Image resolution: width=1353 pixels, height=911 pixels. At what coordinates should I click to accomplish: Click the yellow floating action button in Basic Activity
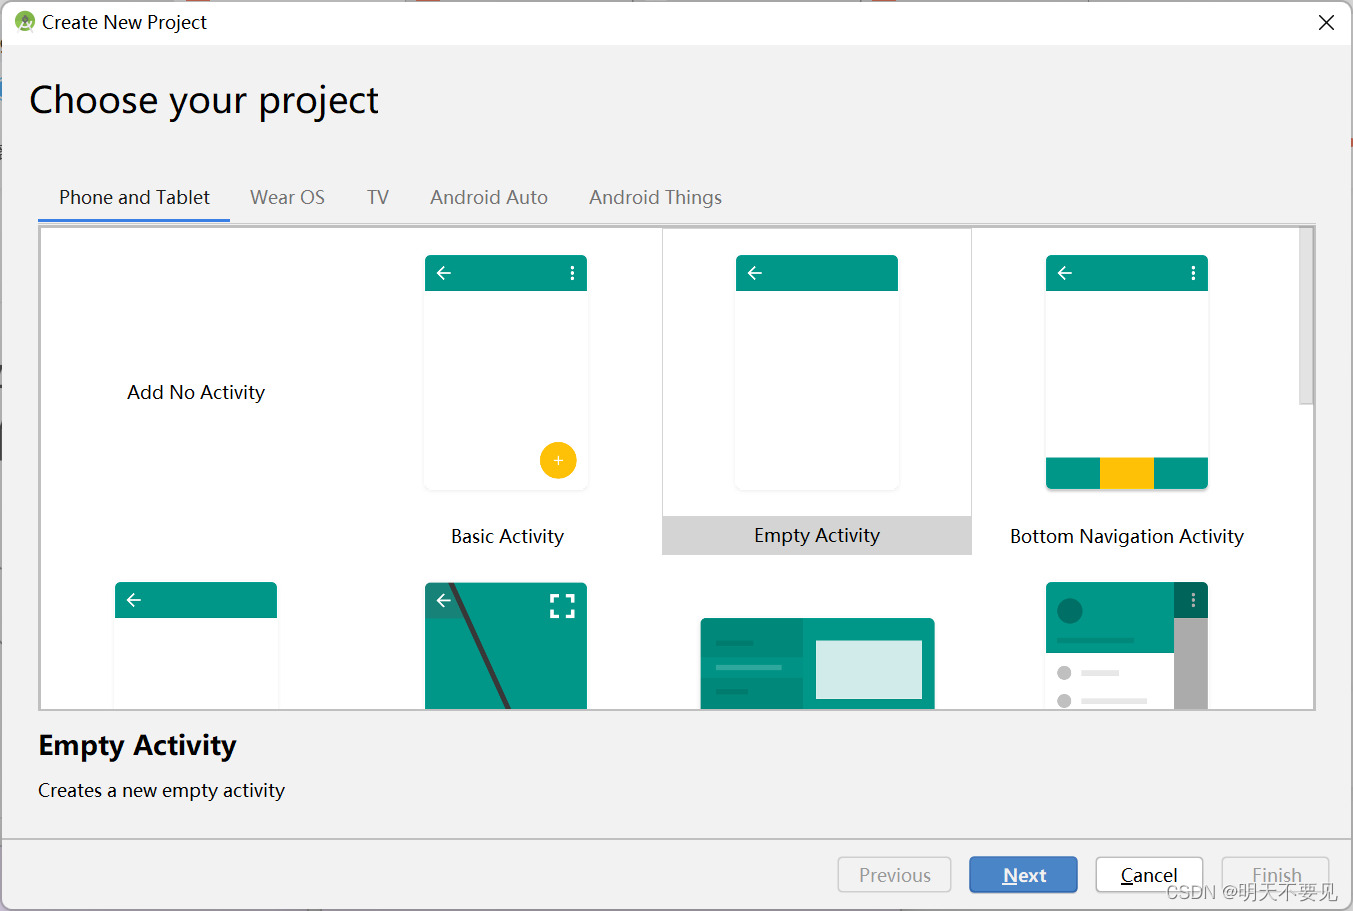pos(558,460)
